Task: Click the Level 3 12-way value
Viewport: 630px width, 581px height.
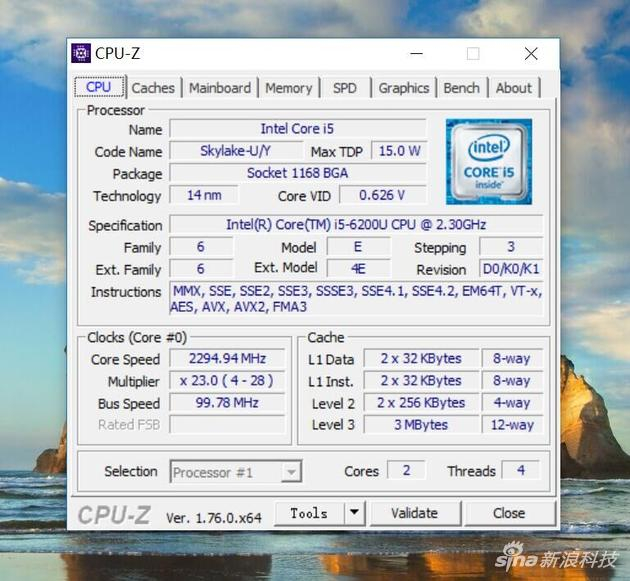Action: pyautogui.click(x=512, y=424)
